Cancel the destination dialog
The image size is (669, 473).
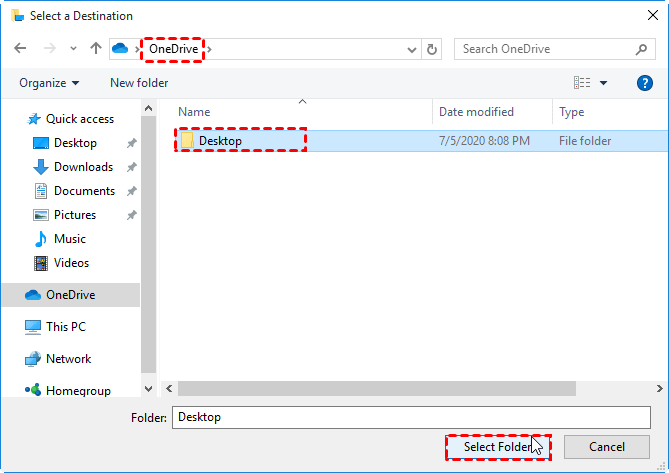click(606, 447)
